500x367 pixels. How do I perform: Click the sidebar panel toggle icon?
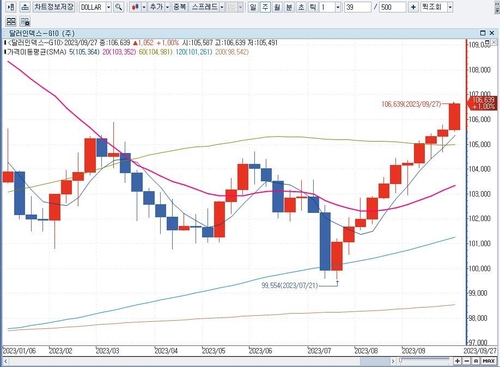pyautogui.click(x=11, y=7)
